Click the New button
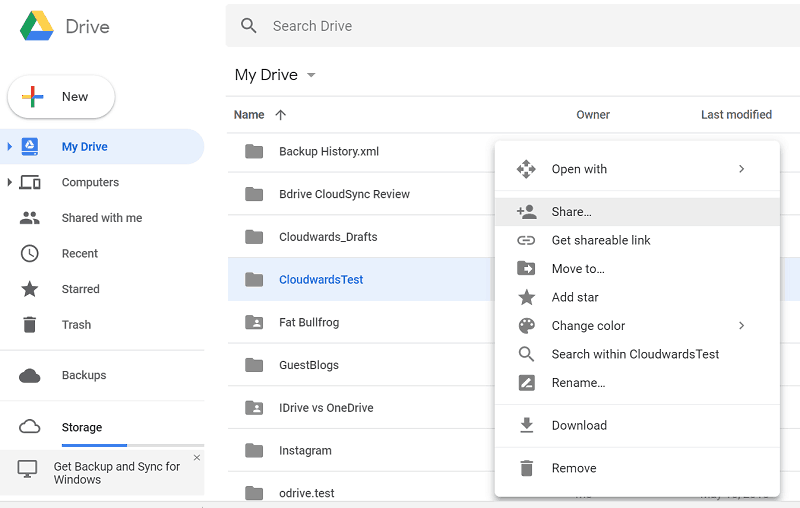800x508 pixels. 61,97
